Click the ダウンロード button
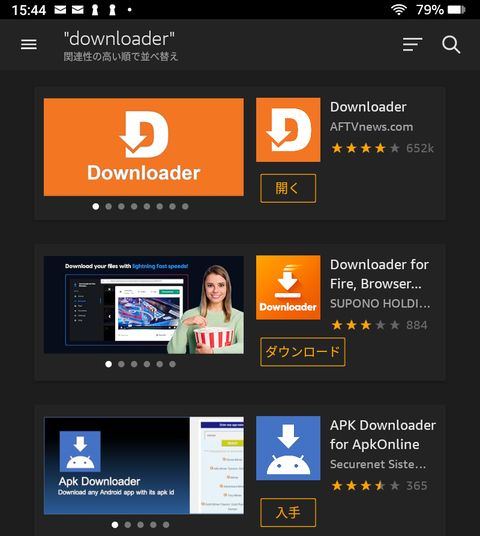 tap(303, 352)
